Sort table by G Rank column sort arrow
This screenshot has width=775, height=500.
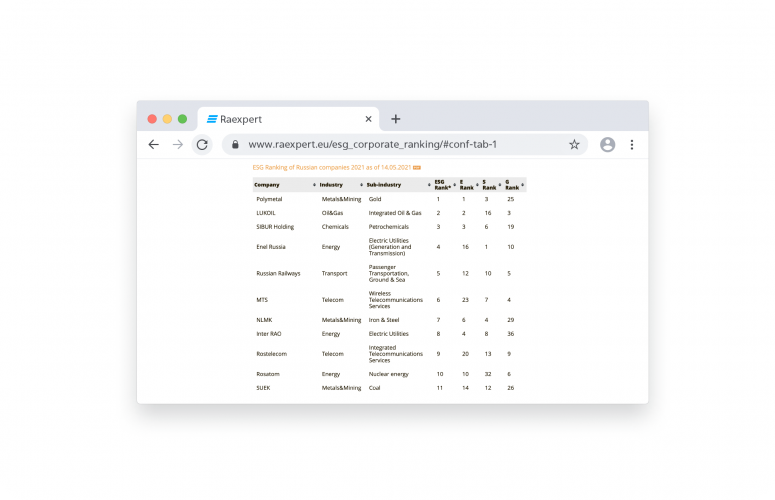point(522,185)
